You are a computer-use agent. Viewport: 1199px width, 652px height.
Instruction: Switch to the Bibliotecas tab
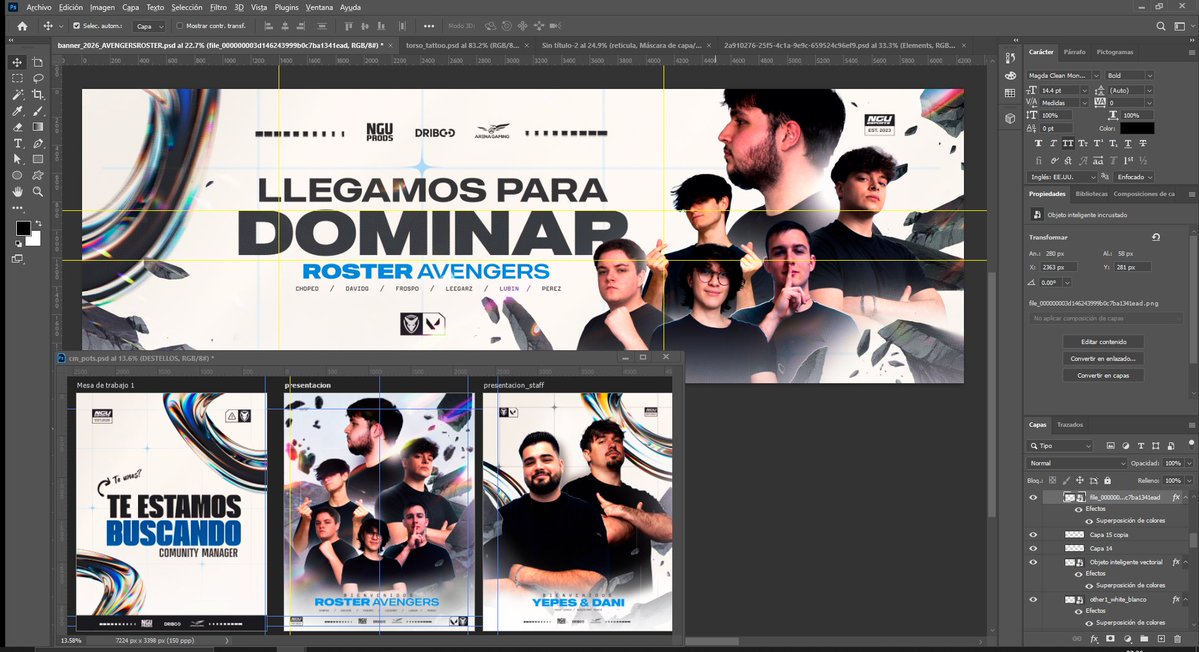1091,193
